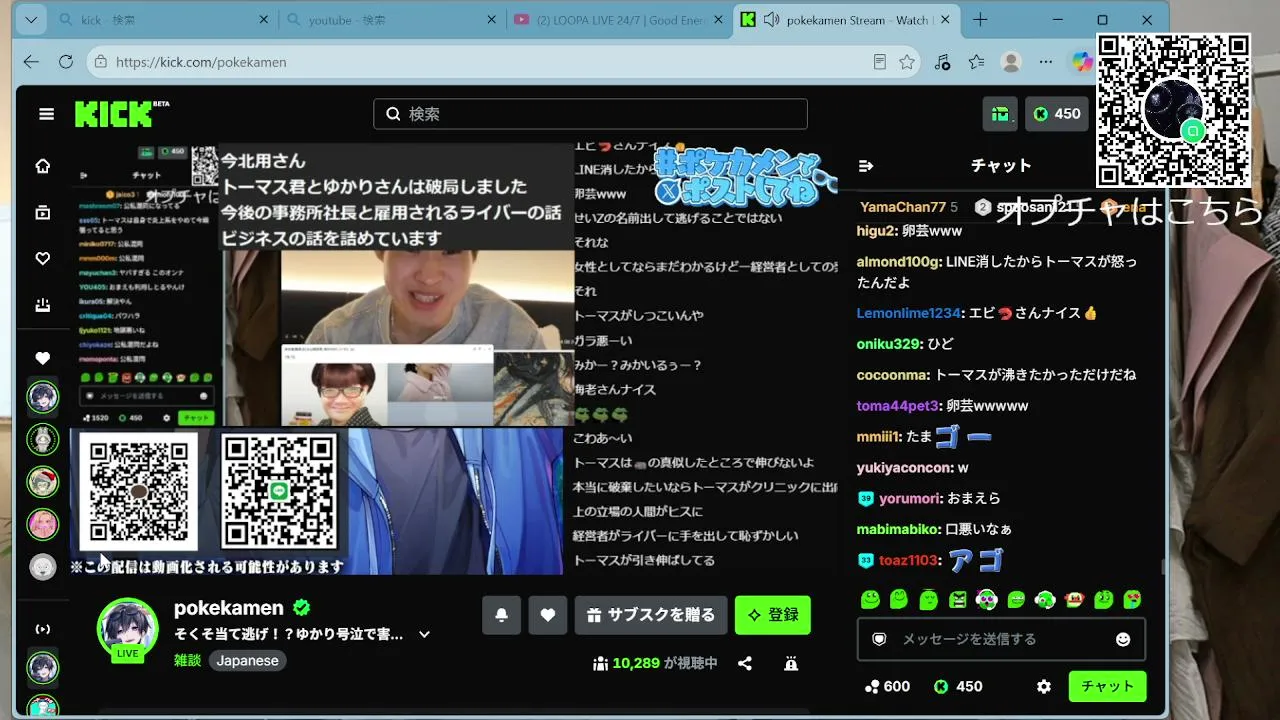Switch to youtube - 検索 browser tab
This screenshot has height=720, width=1280.
tap(392, 20)
